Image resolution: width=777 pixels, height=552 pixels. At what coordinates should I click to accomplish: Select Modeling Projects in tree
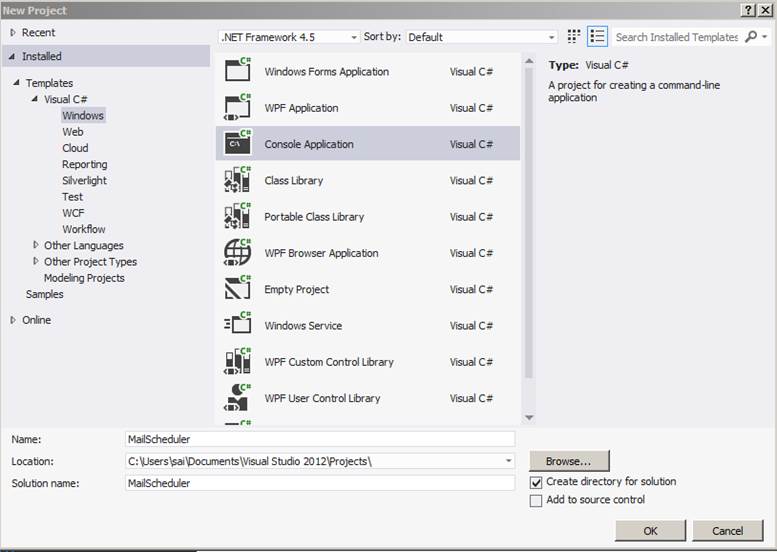(84, 278)
